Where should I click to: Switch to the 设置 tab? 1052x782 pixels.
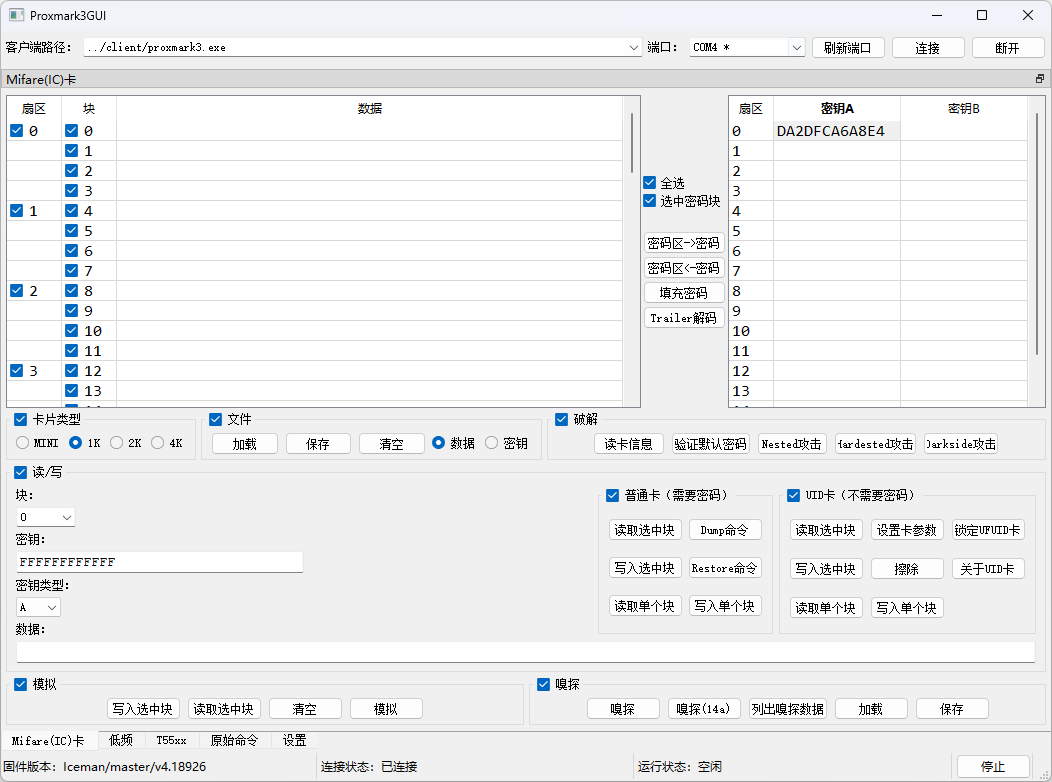point(295,740)
